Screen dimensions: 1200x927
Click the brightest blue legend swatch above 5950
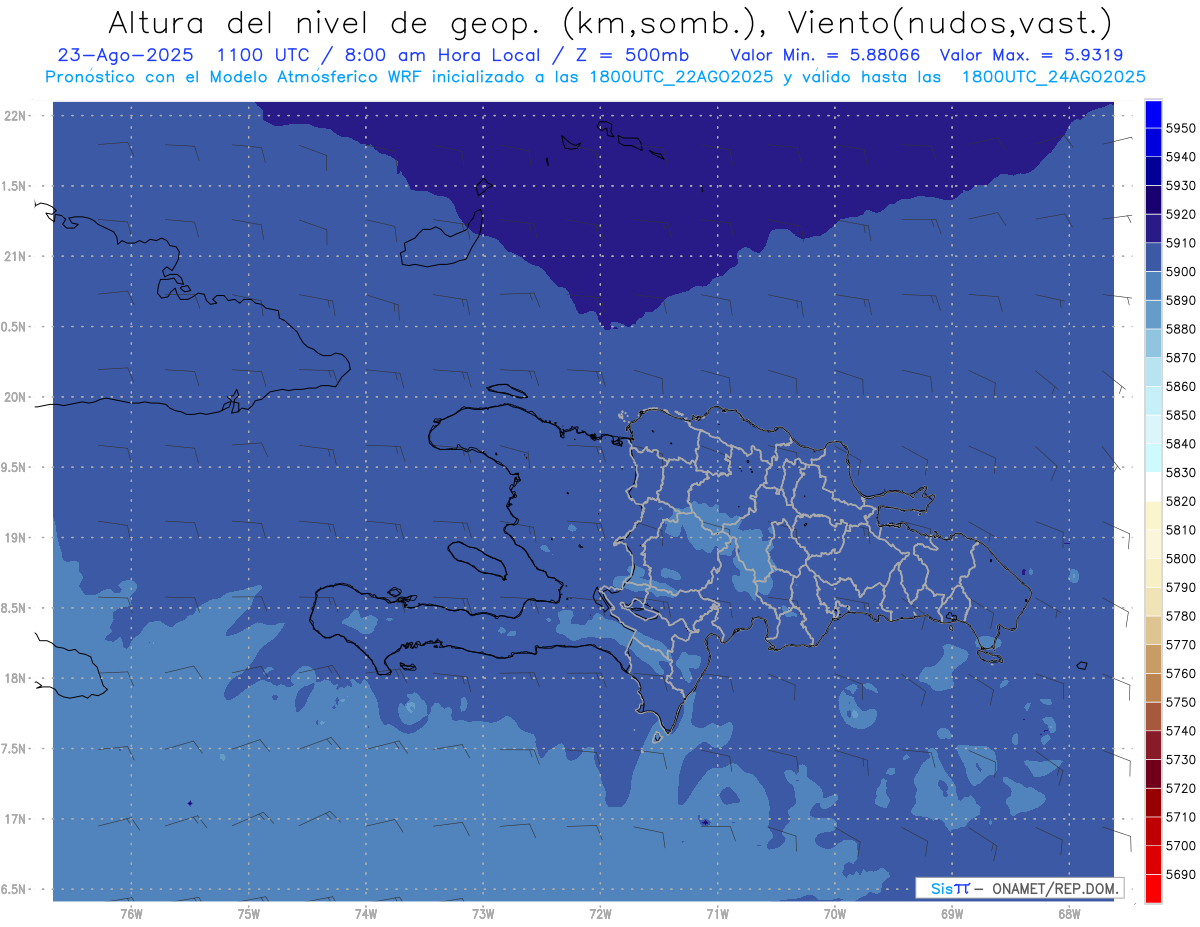pyautogui.click(x=1153, y=114)
